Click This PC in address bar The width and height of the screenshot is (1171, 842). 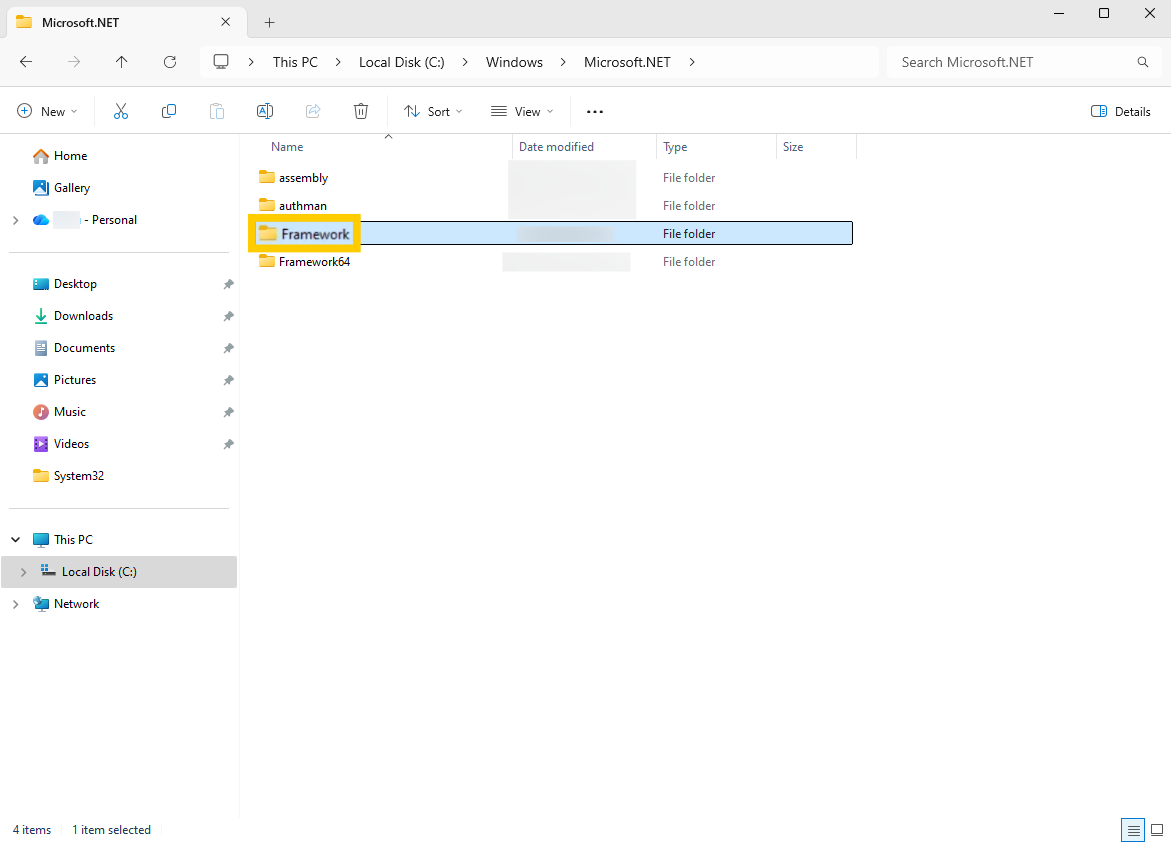(x=295, y=62)
